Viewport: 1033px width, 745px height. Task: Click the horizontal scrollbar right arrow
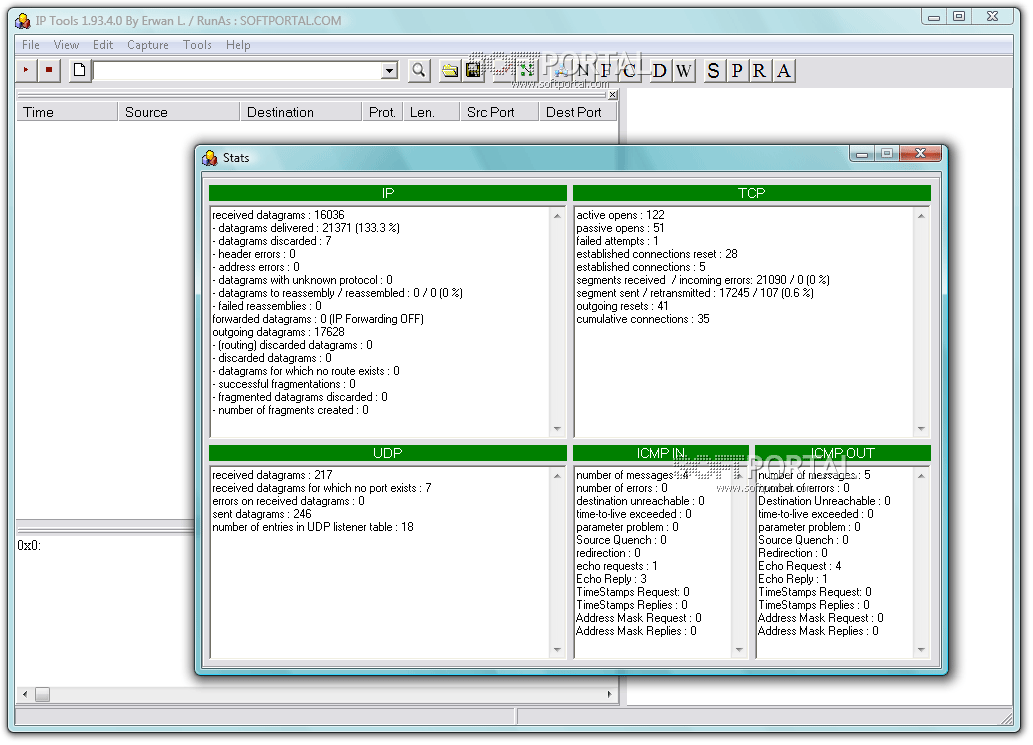point(609,695)
